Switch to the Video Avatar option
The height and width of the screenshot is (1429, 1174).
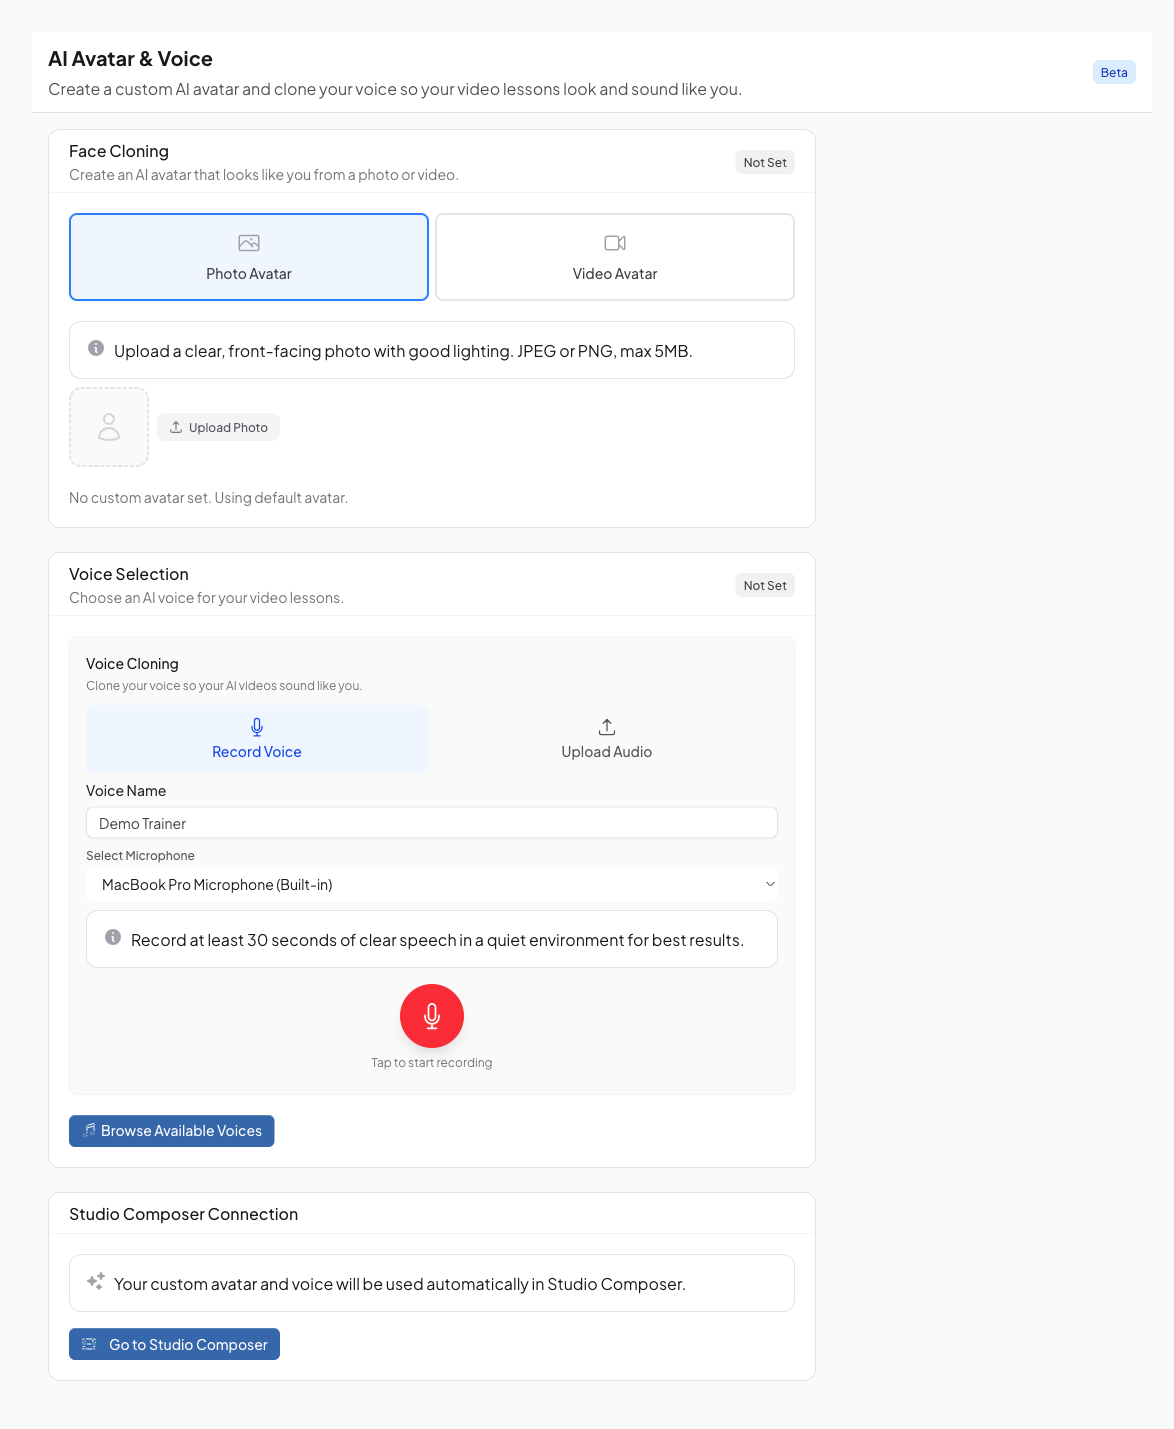coord(615,257)
